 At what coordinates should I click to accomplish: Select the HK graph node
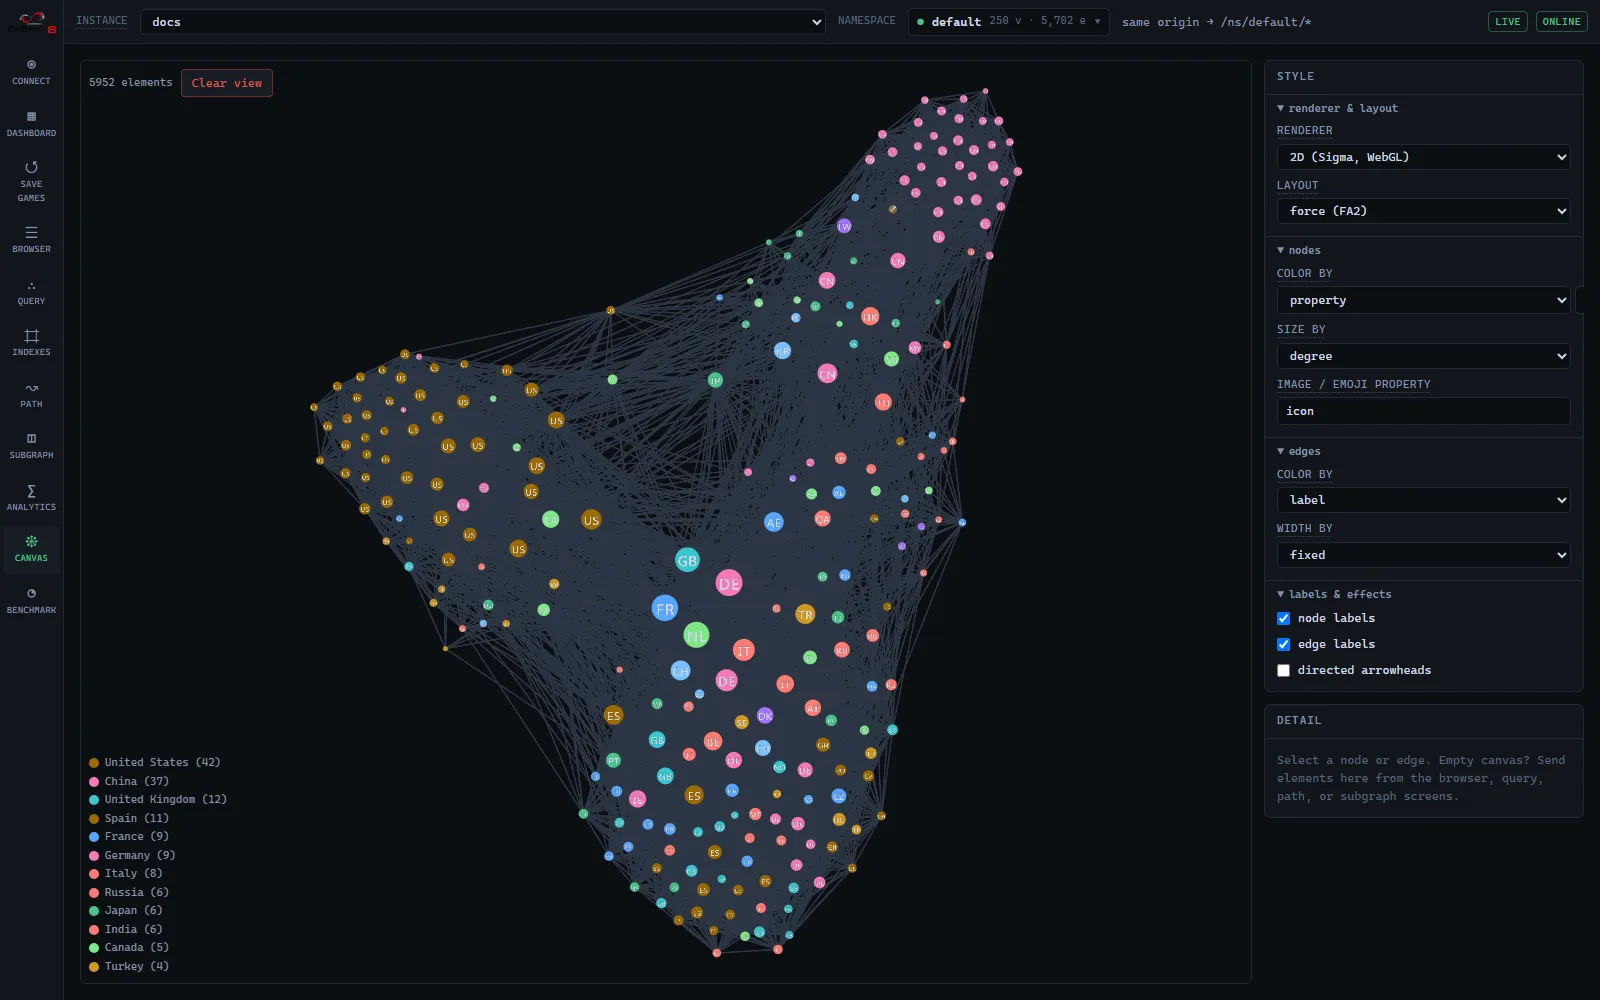870,316
